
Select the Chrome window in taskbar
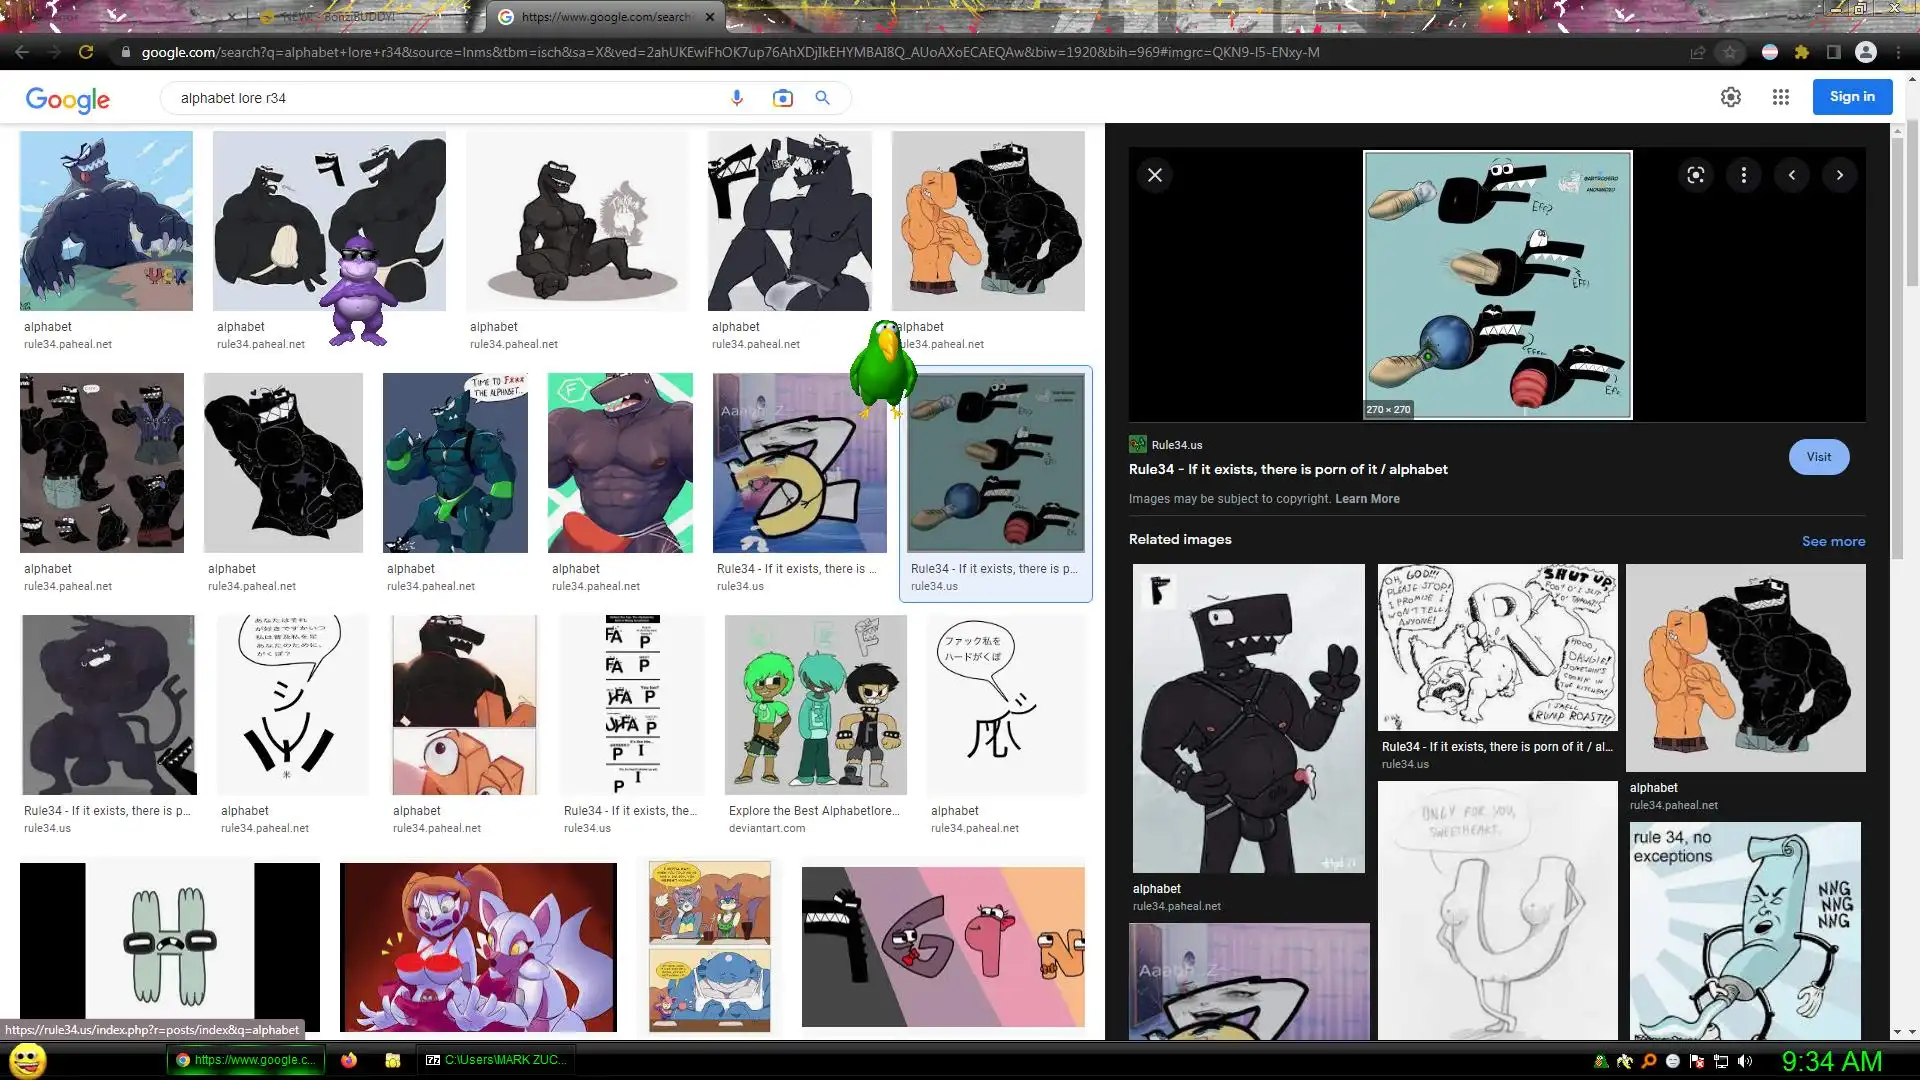246,1060
